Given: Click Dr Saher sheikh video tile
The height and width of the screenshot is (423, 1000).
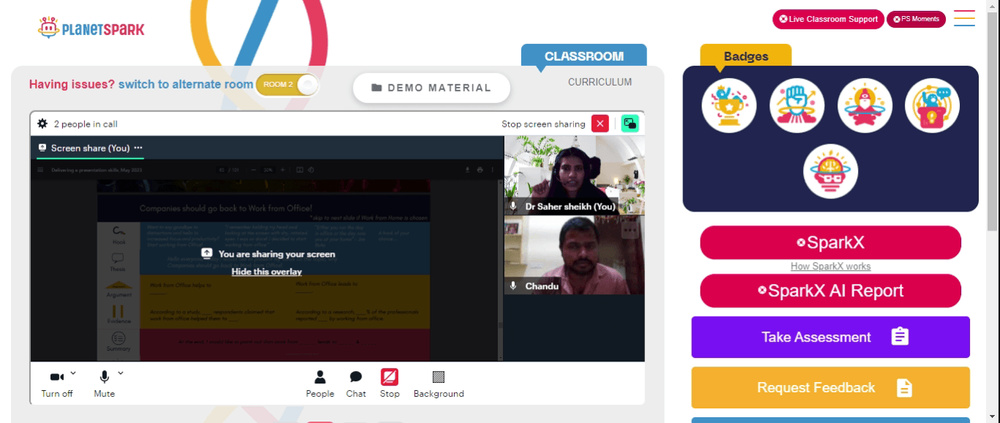Looking at the screenshot, I should (x=574, y=175).
